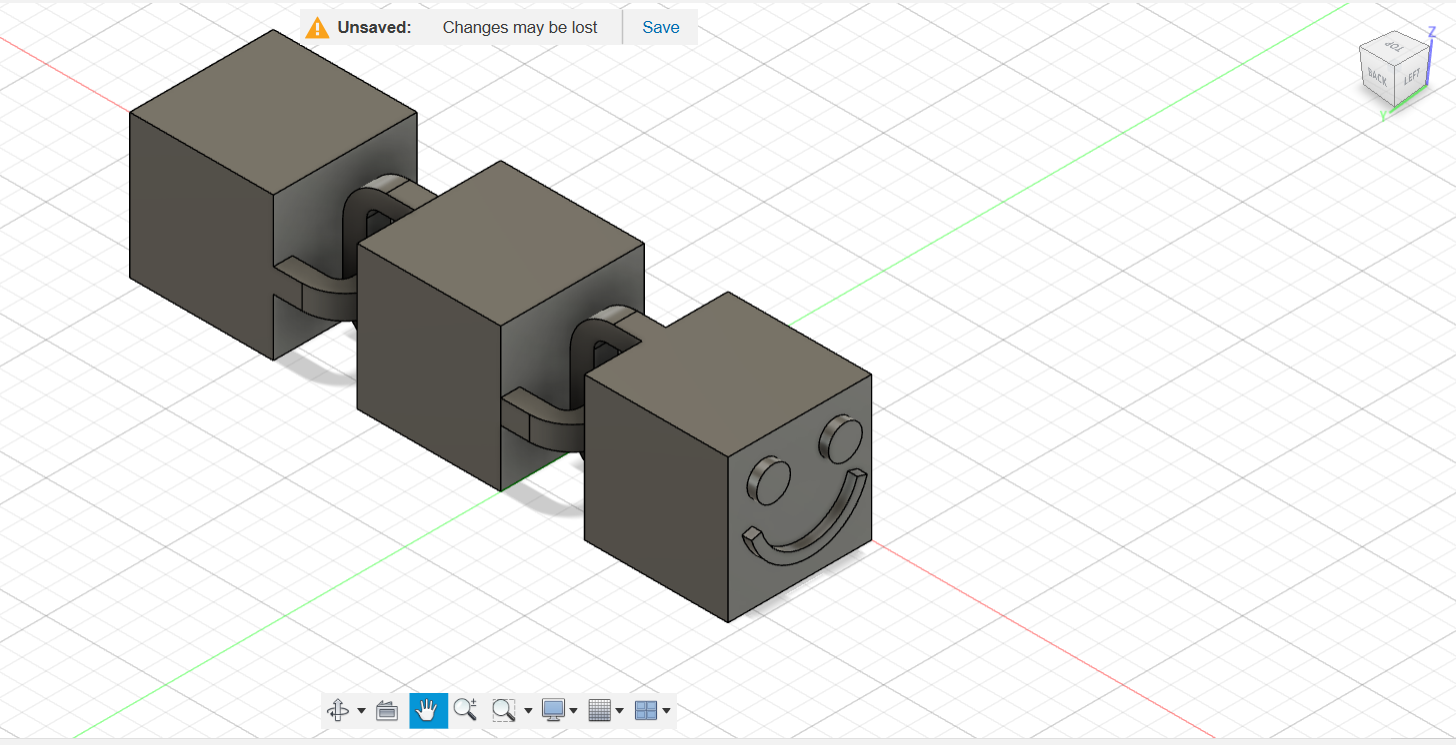Select the Pan hand tool

(428, 711)
